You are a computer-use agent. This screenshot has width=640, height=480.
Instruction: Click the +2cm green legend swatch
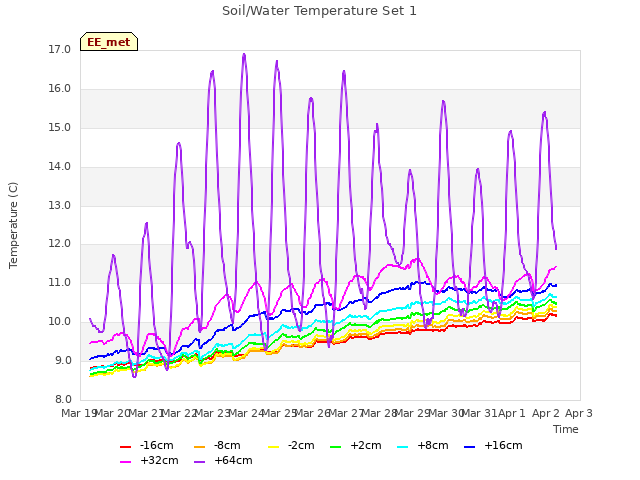336,447
